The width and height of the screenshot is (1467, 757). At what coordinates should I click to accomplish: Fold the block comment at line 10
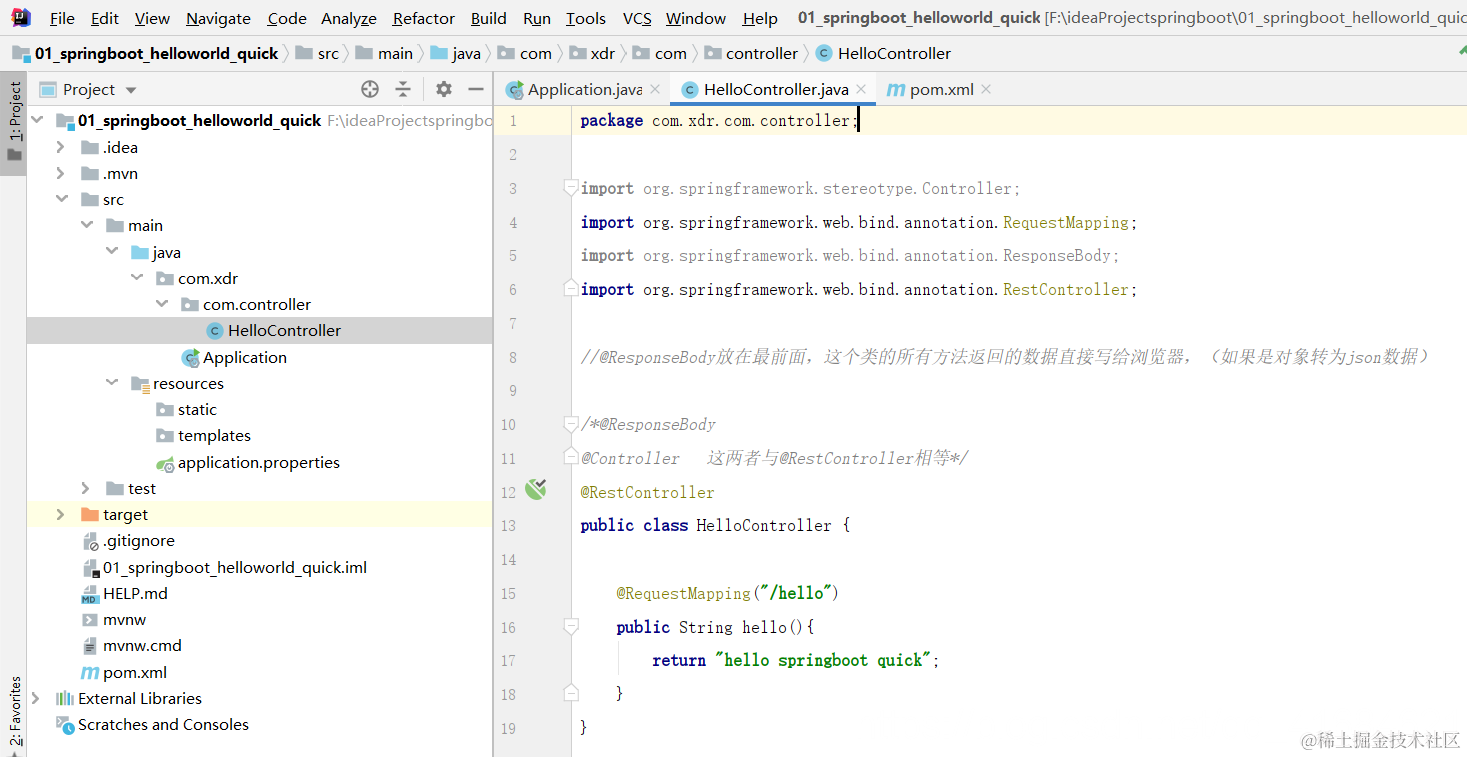(571, 423)
